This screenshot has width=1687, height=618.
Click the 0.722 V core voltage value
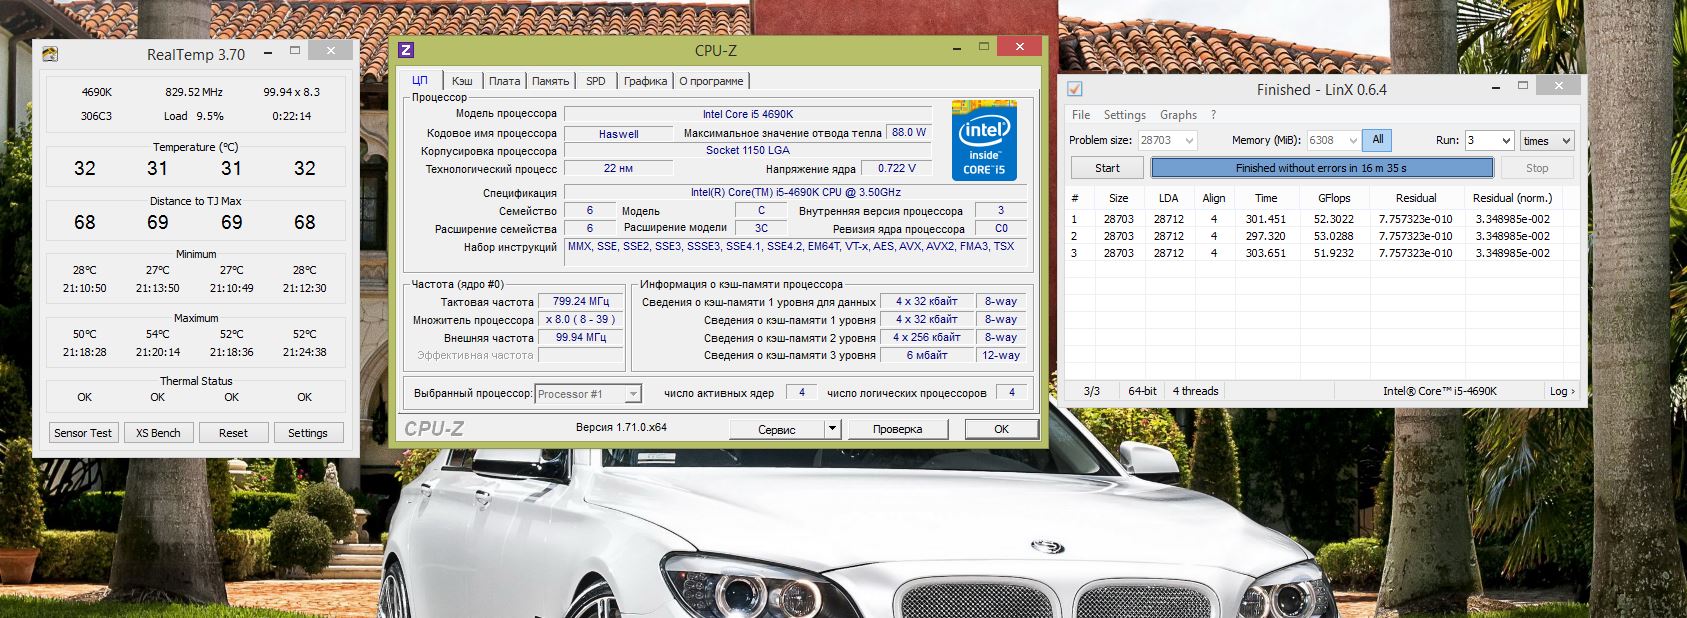(x=897, y=168)
